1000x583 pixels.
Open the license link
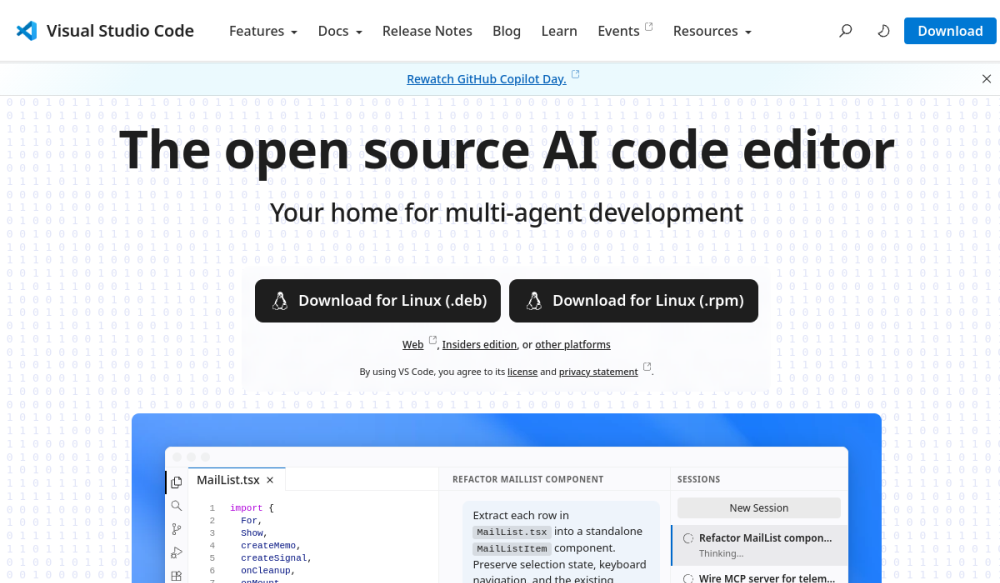[x=522, y=372]
